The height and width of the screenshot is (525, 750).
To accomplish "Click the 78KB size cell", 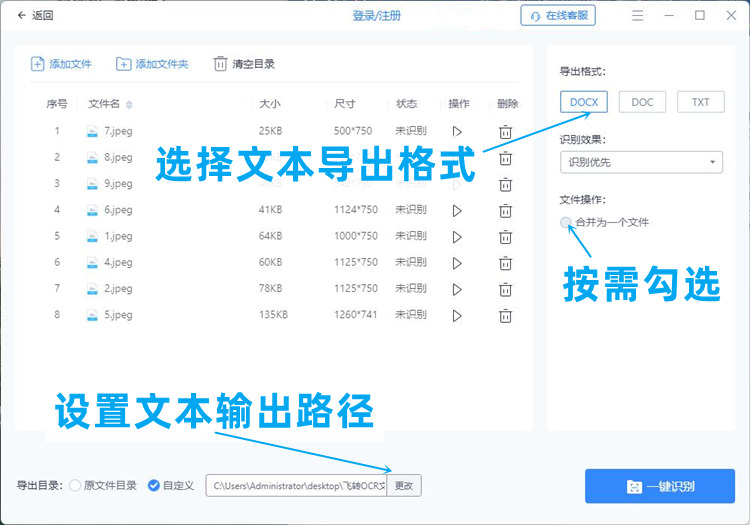I will click(270, 288).
